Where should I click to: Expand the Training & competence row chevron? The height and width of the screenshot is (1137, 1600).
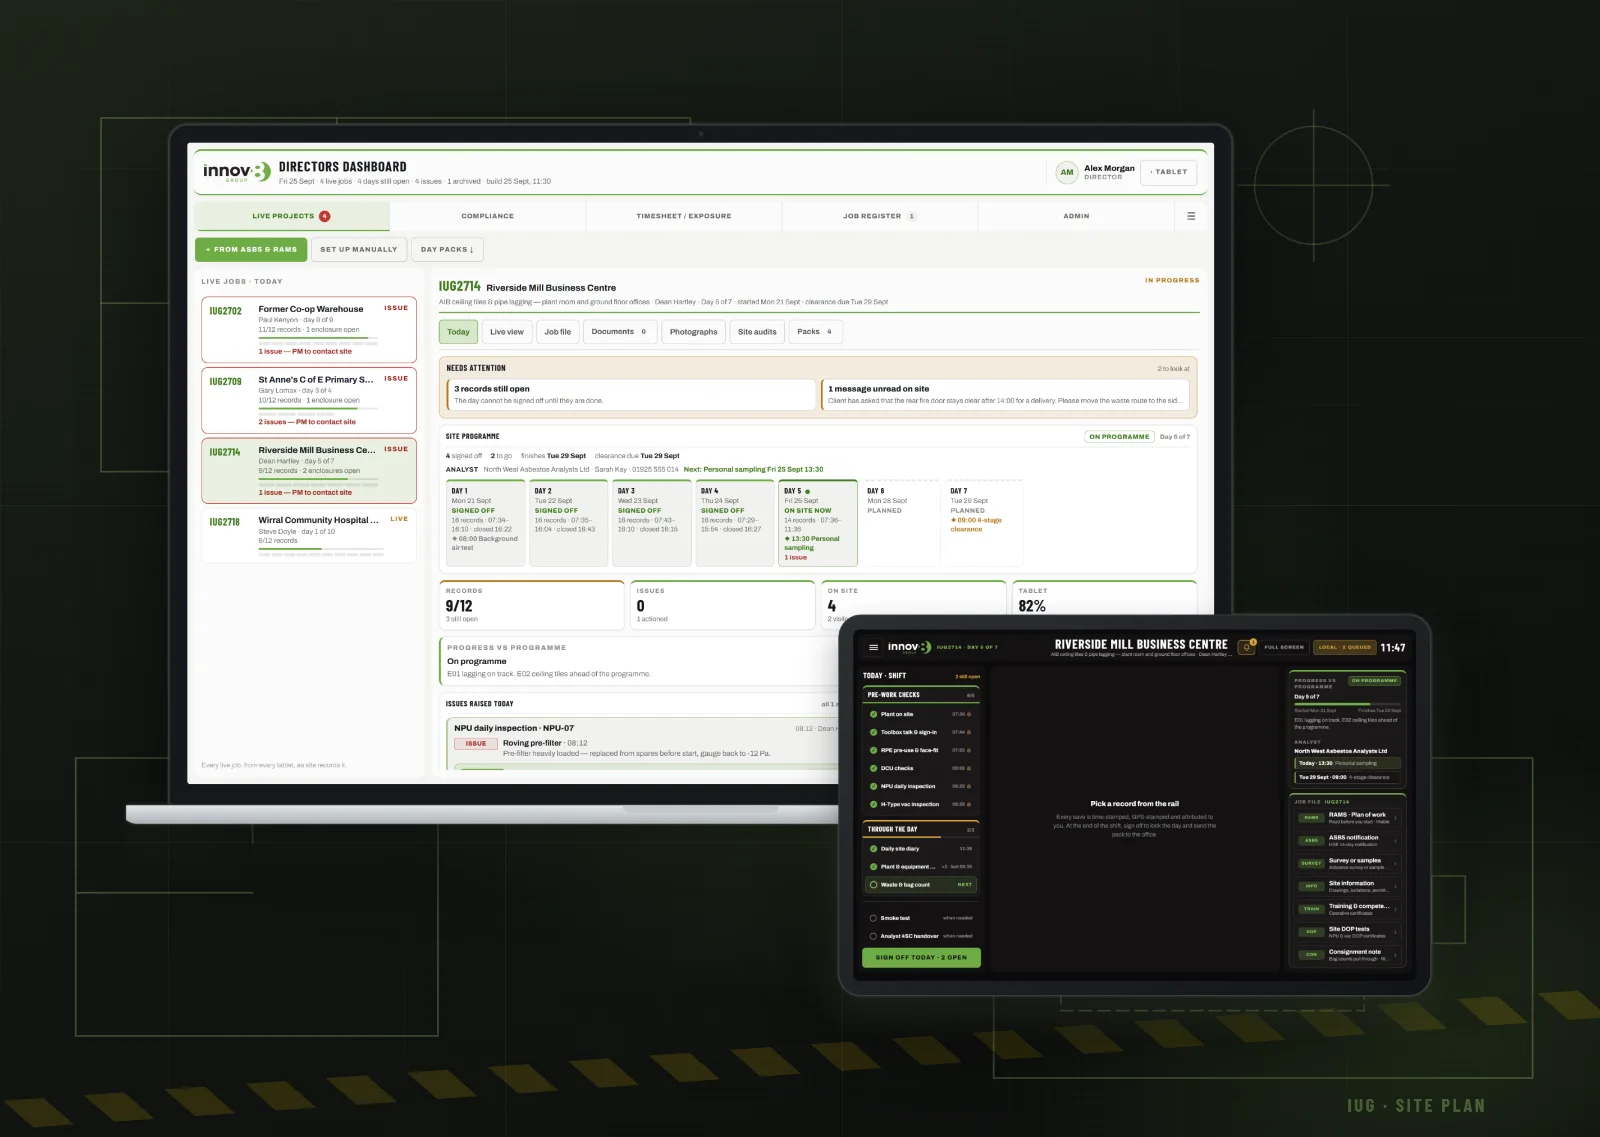1395,909
